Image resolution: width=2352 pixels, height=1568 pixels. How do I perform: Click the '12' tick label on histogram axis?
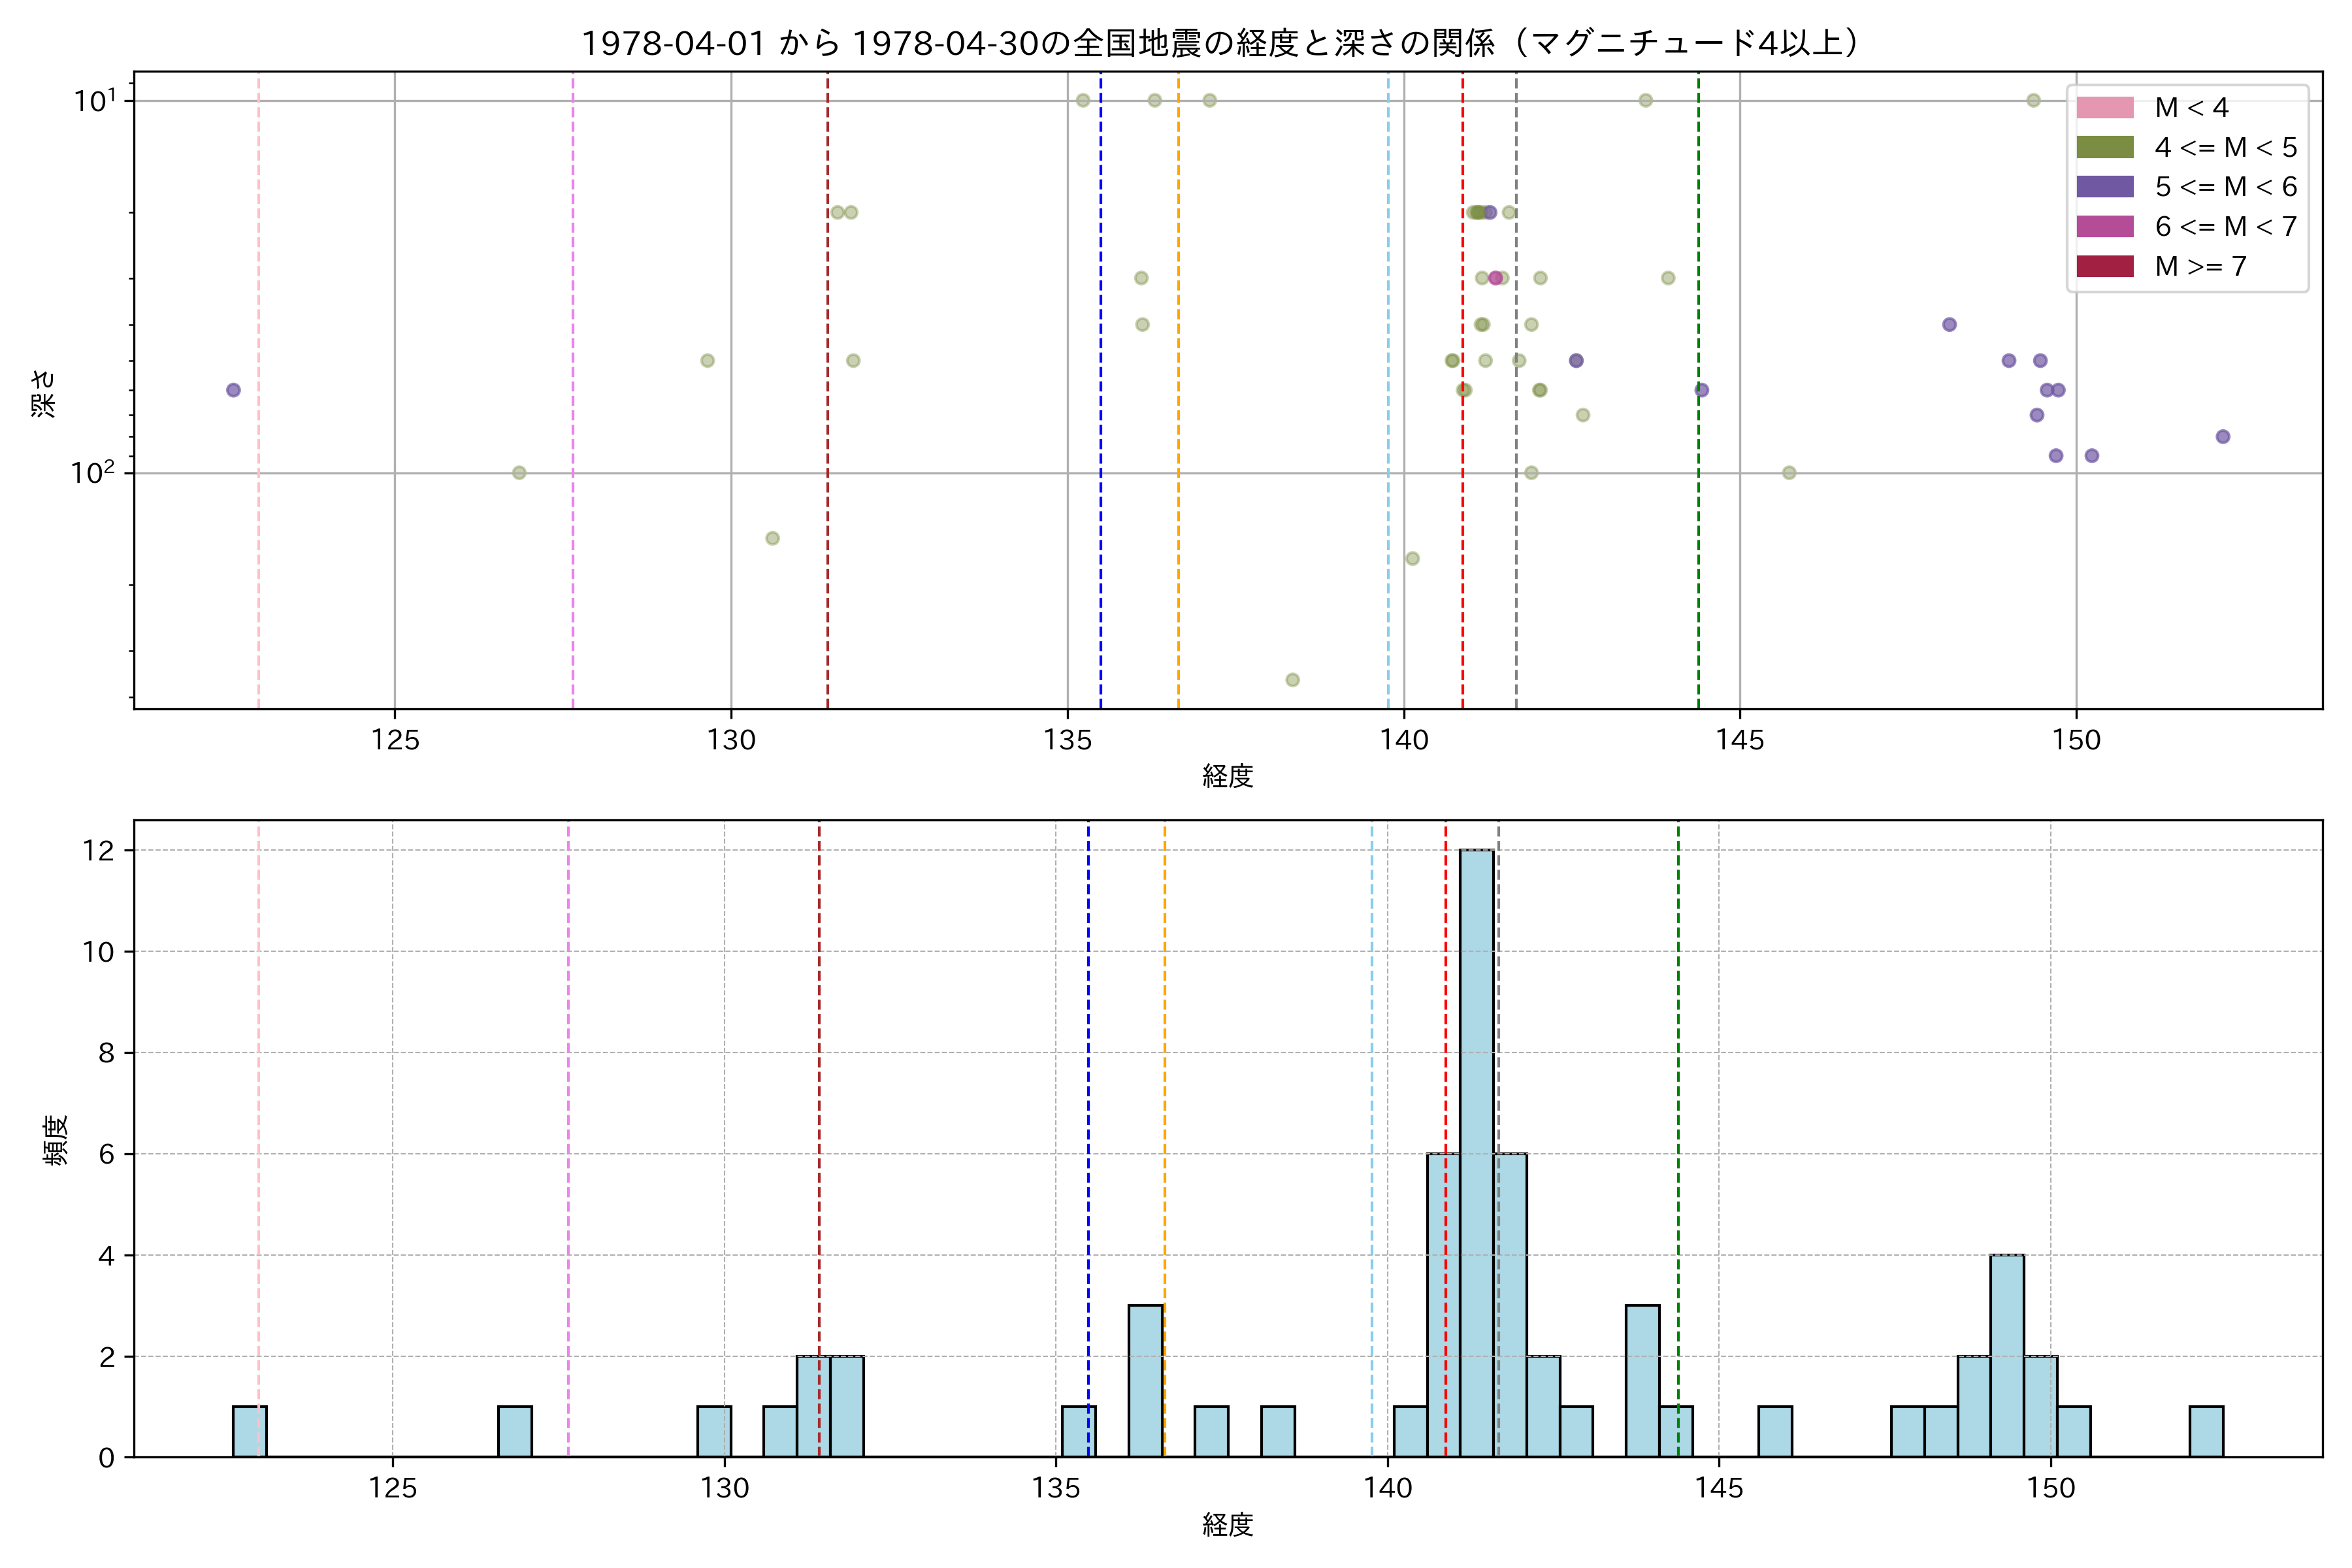[99, 851]
